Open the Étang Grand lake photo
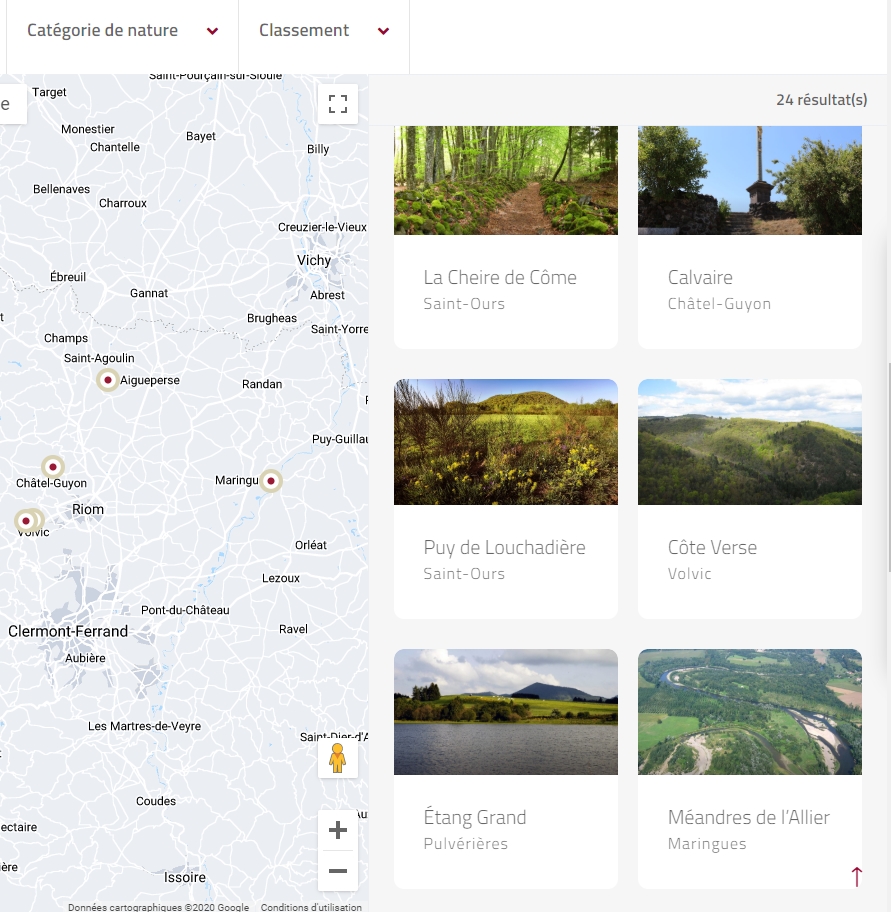Screen dimensions: 891x912 506,712
